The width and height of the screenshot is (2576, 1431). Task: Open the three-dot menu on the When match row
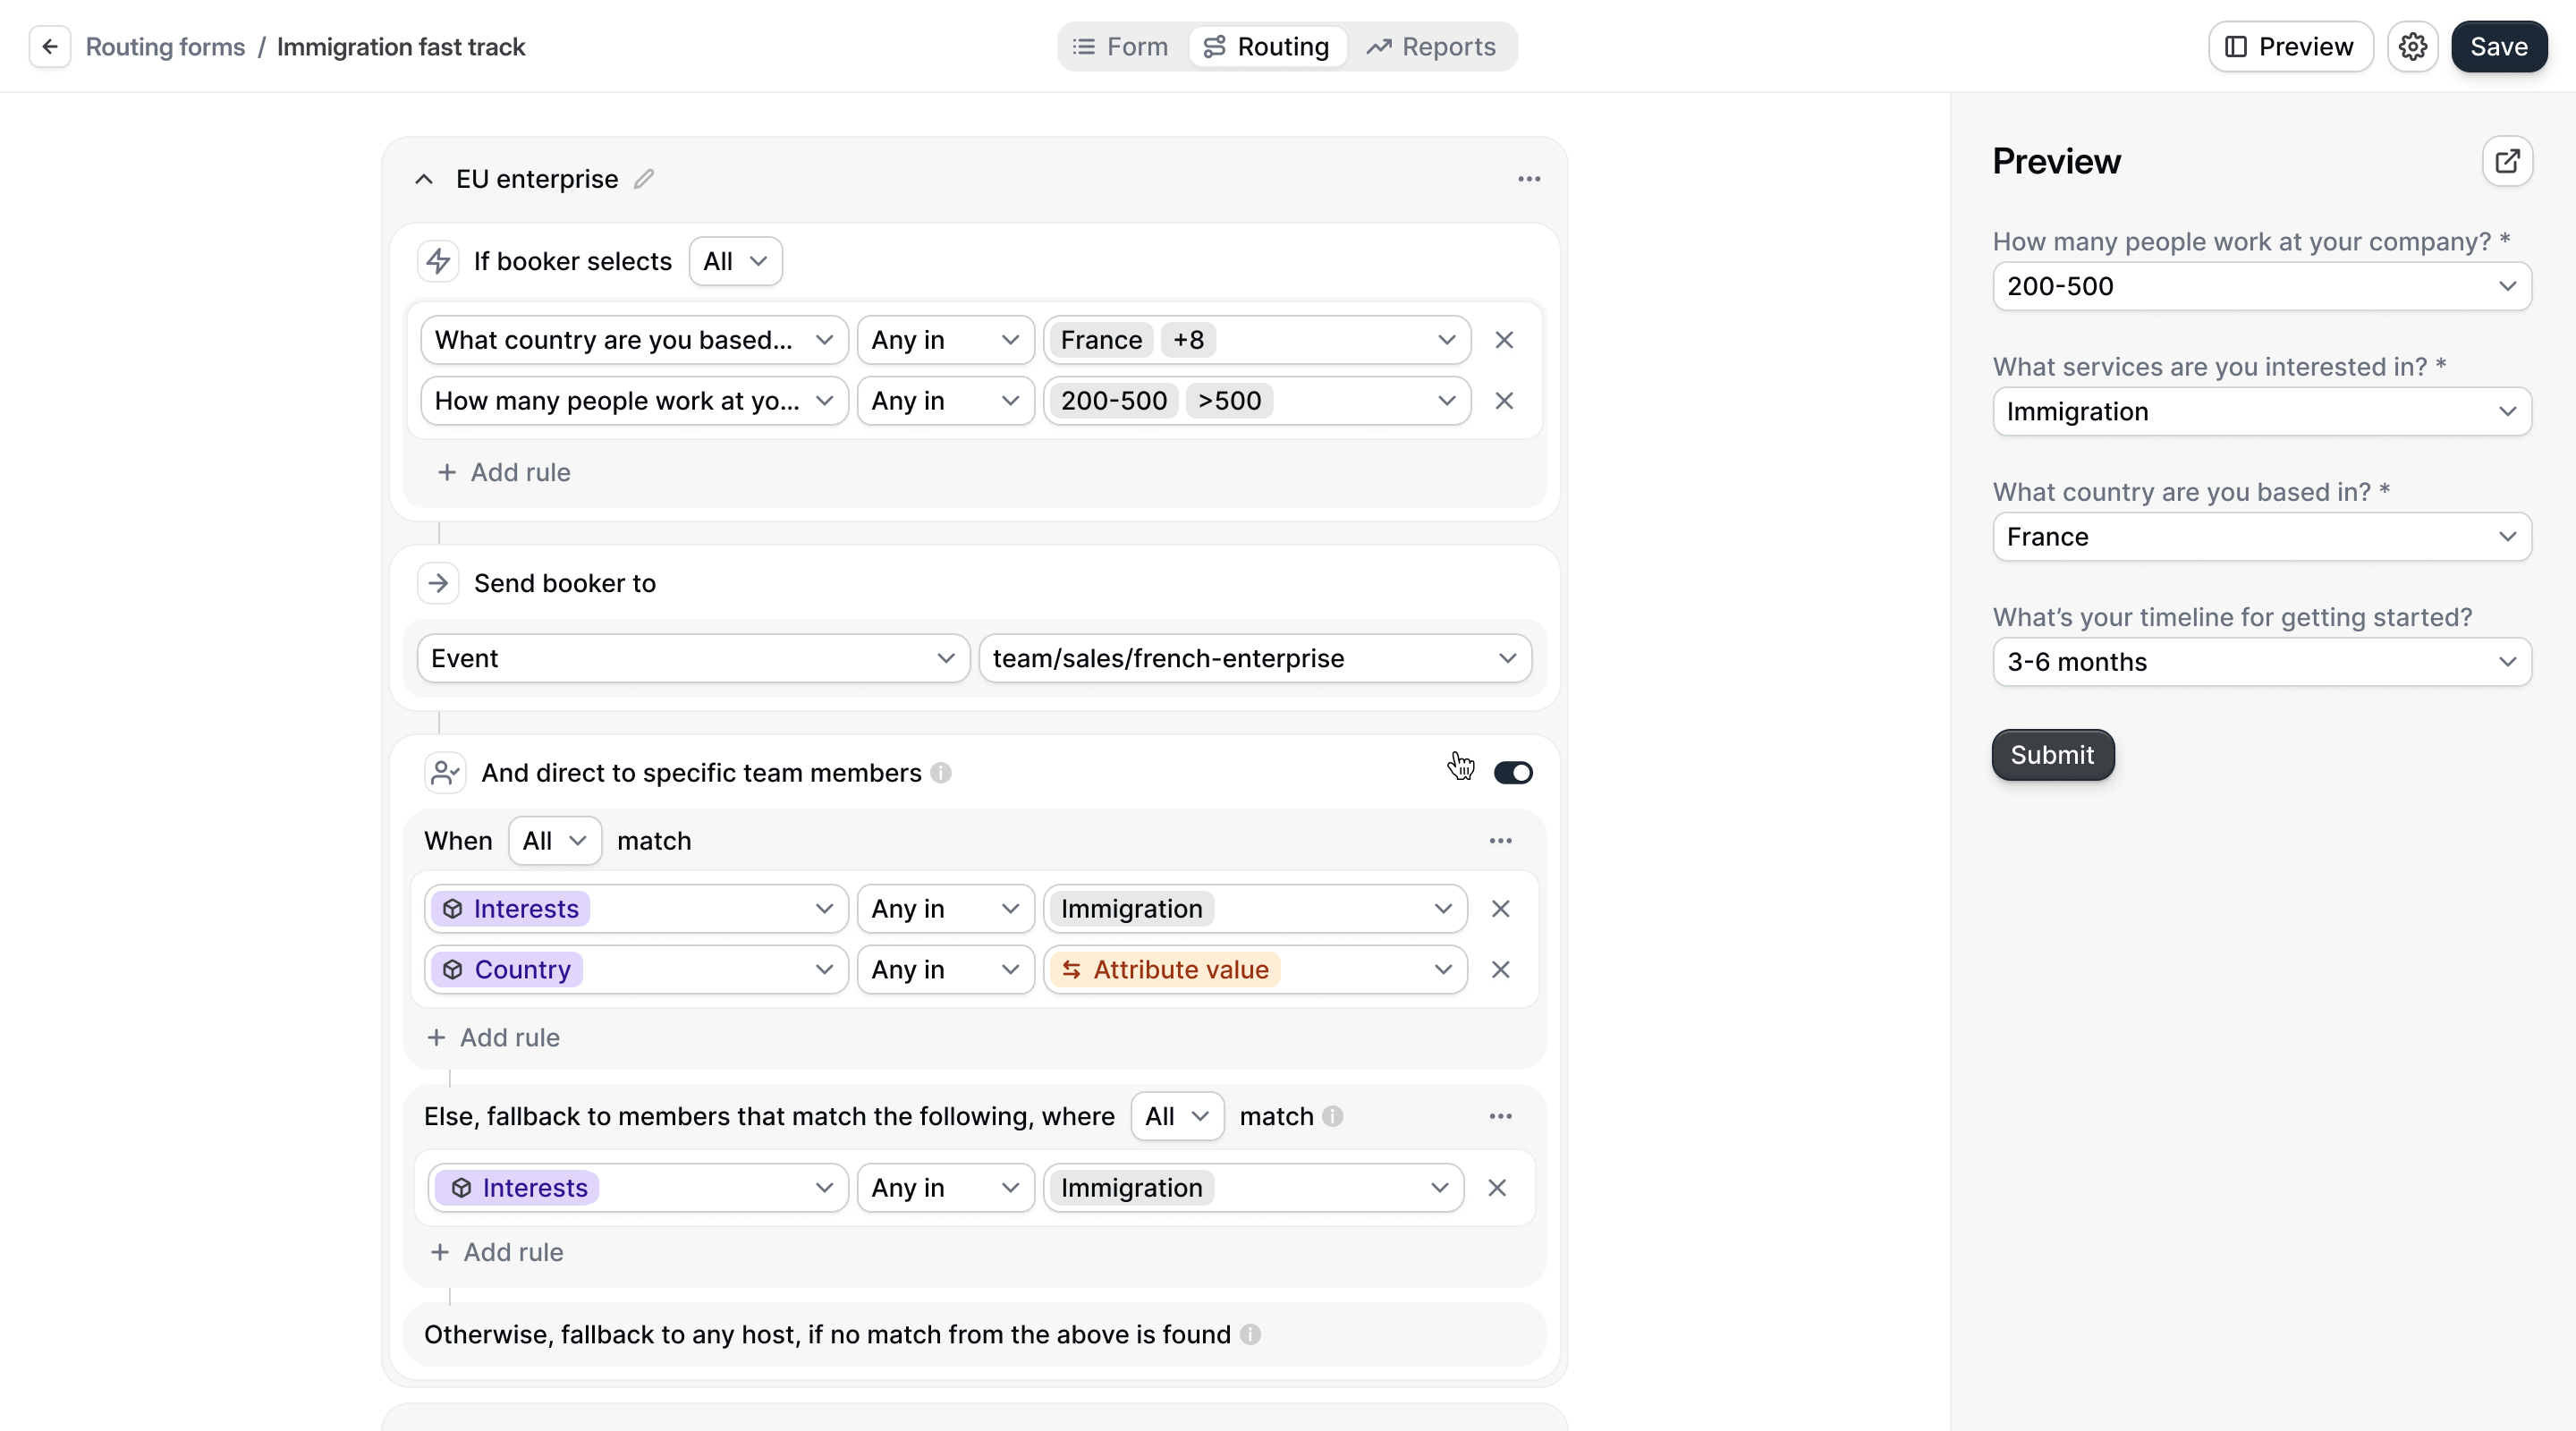[x=1500, y=841]
